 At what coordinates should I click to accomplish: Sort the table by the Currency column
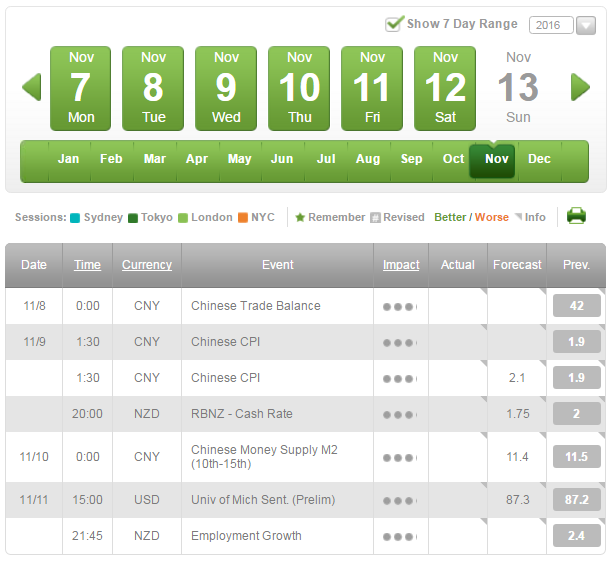pyautogui.click(x=147, y=265)
